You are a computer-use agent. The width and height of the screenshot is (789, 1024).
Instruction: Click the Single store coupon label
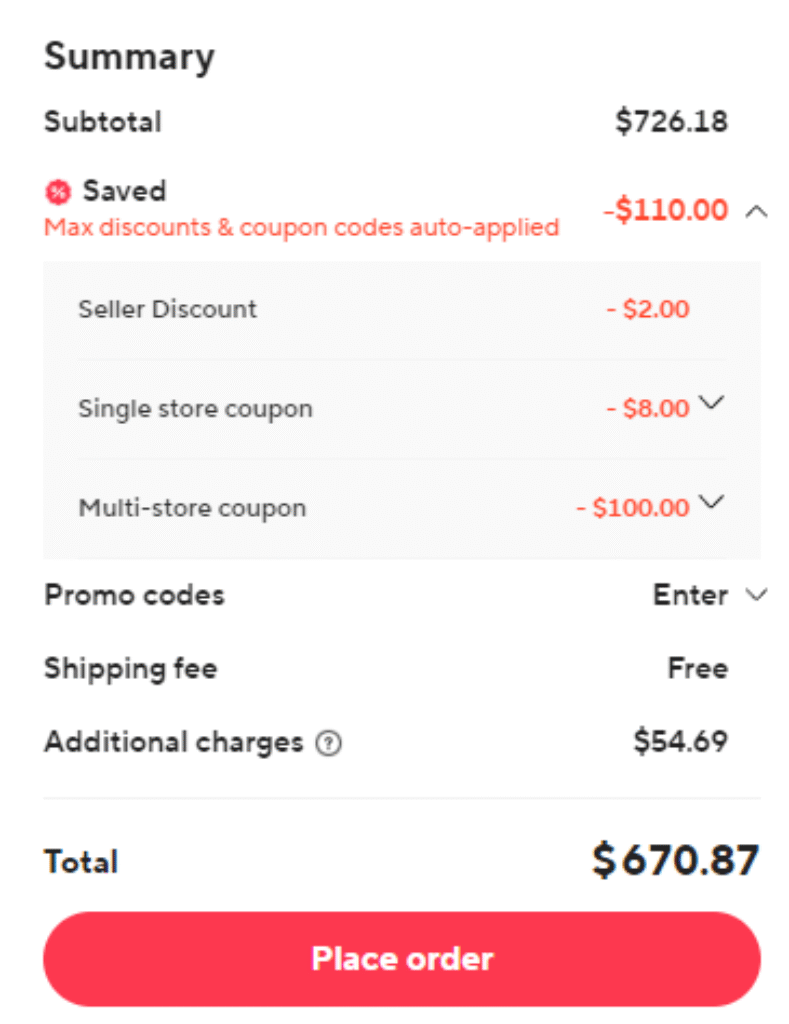[195, 409]
